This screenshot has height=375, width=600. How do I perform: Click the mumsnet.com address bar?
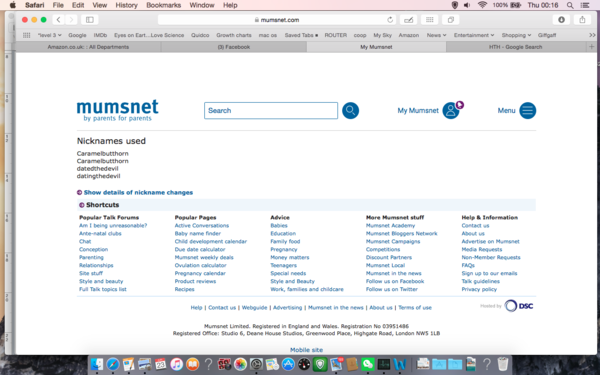point(277,20)
